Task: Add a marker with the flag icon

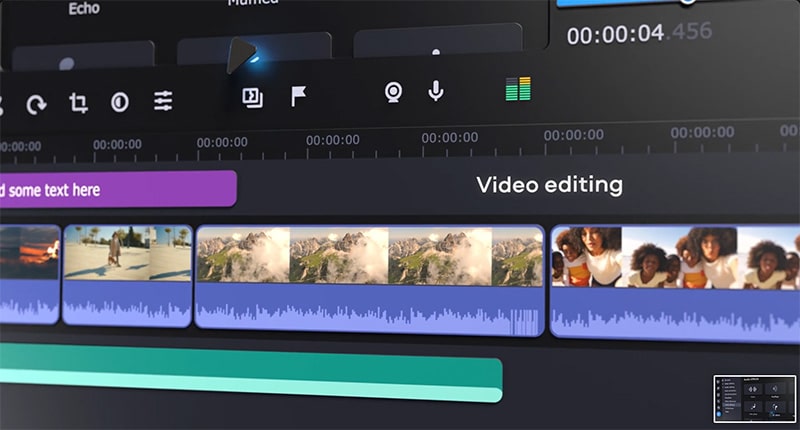Action: [298, 96]
